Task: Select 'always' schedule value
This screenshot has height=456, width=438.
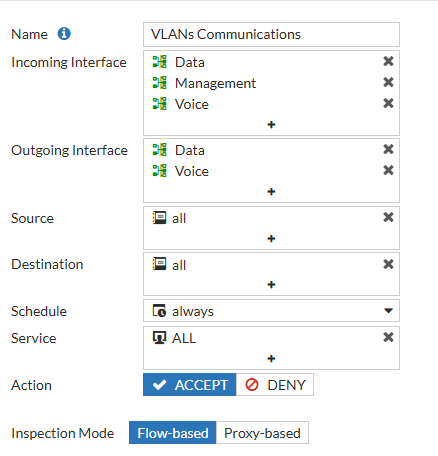Action: [193, 312]
